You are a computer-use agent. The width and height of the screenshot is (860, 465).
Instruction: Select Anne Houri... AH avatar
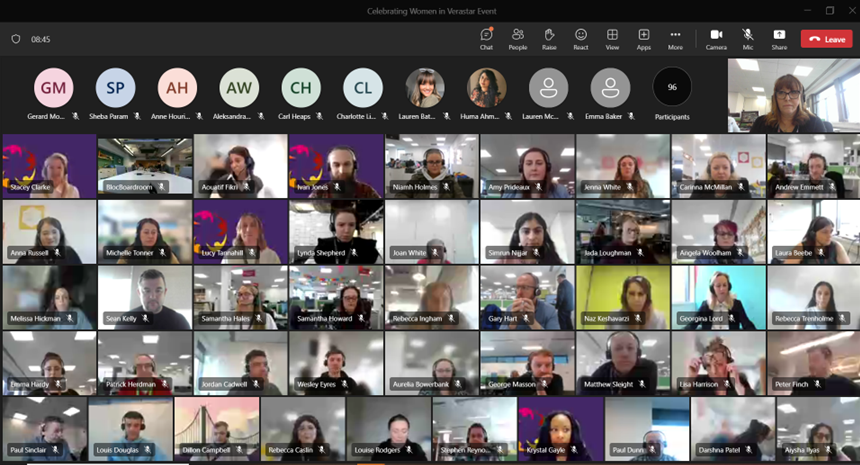177,88
